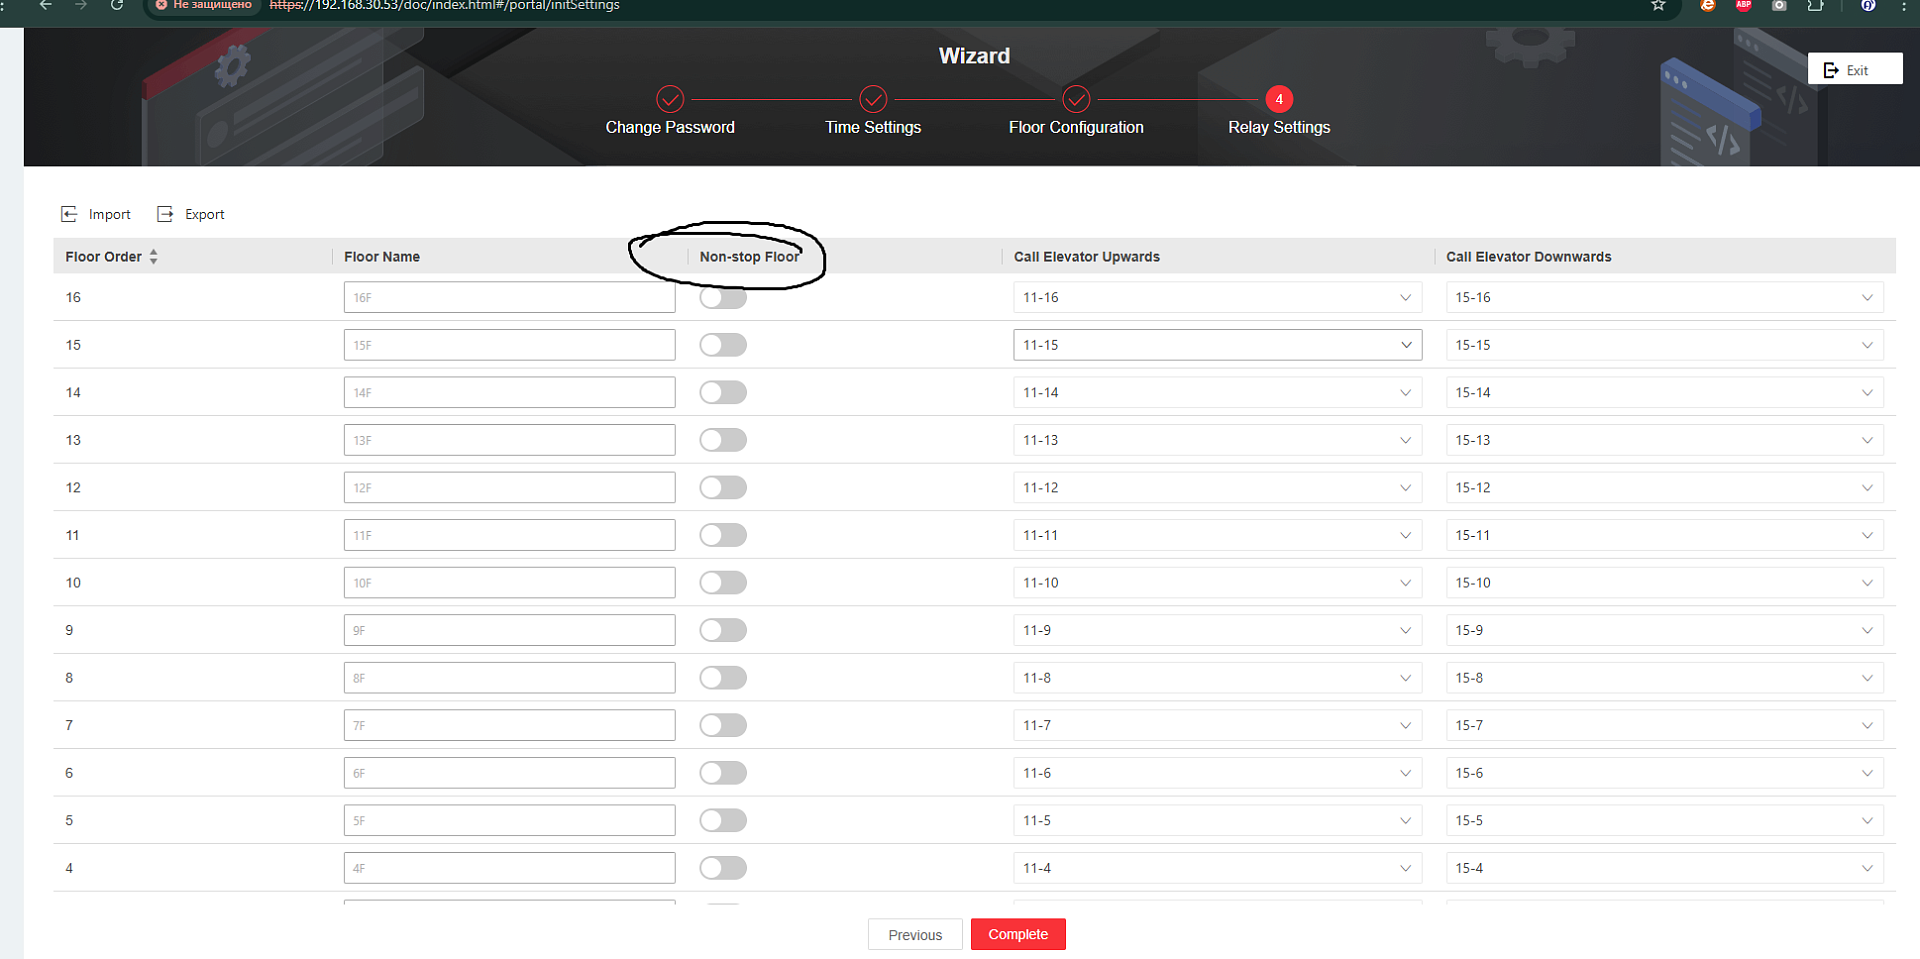
Task: Click the Floor Name field for floor 14
Action: [509, 393]
